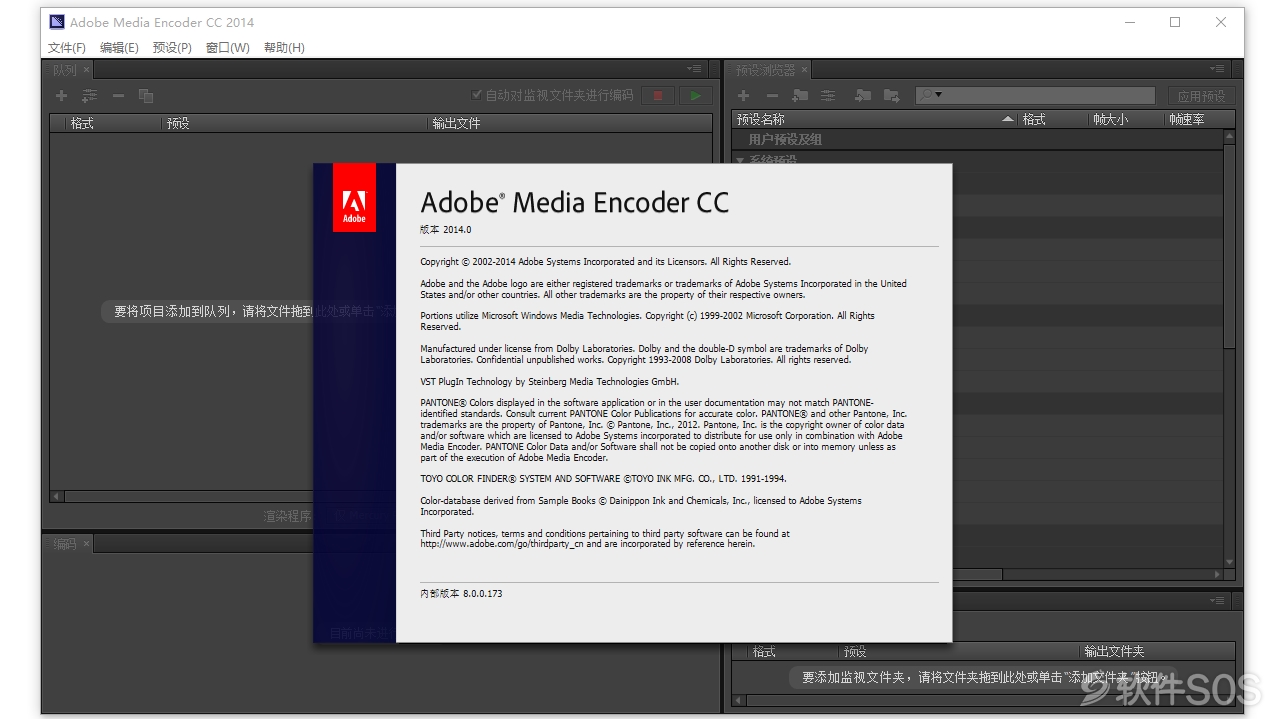Click the 输出文件 column header in Queue panel
The height and width of the screenshot is (719, 1279).
click(456, 123)
